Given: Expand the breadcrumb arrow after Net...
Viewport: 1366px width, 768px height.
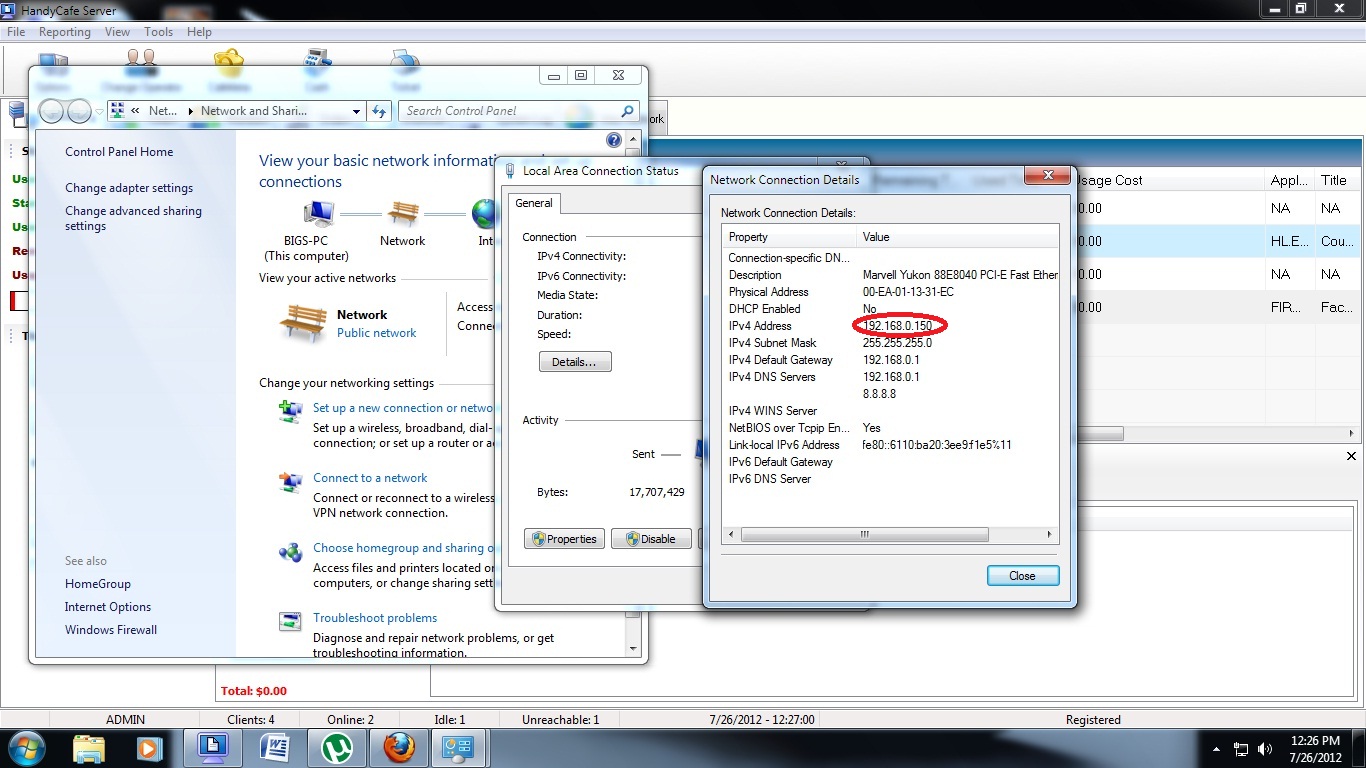Looking at the screenshot, I should (x=190, y=111).
